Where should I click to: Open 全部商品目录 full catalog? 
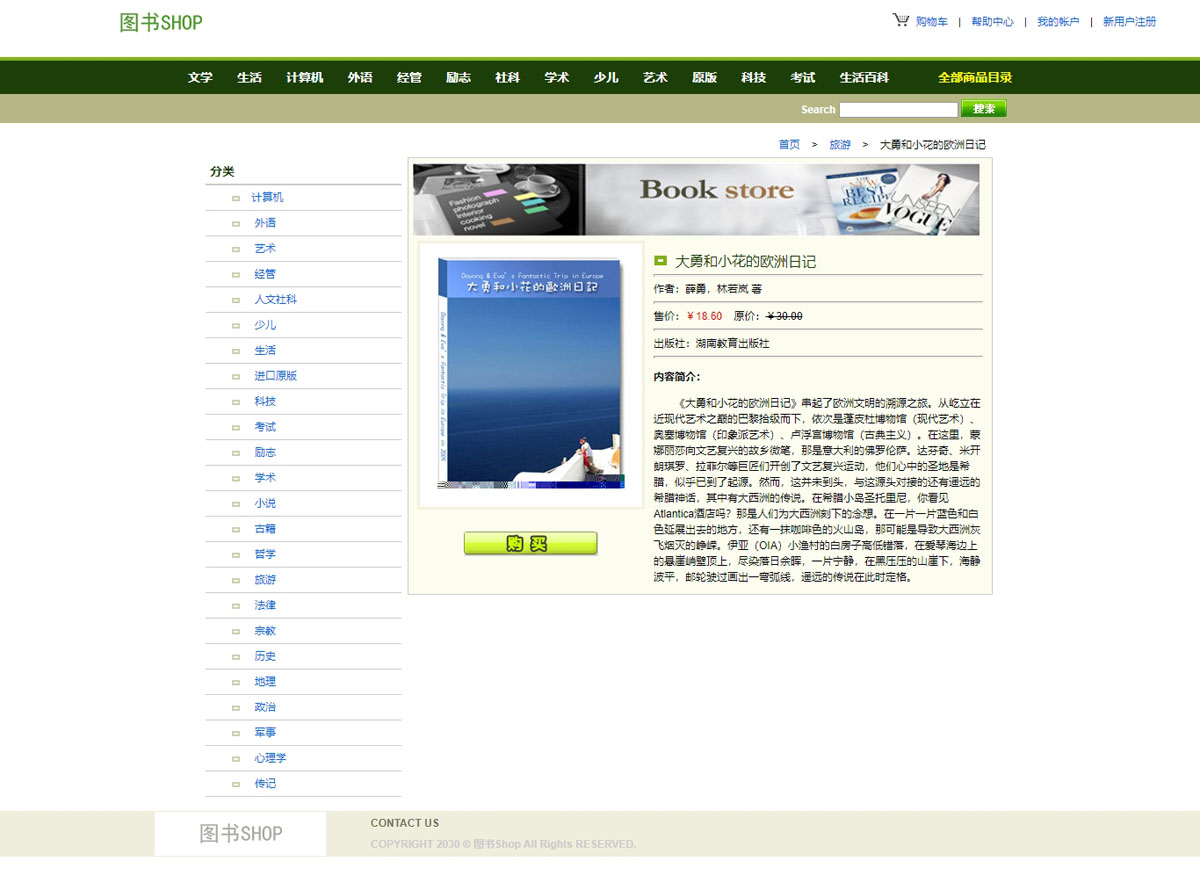click(975, 78)
